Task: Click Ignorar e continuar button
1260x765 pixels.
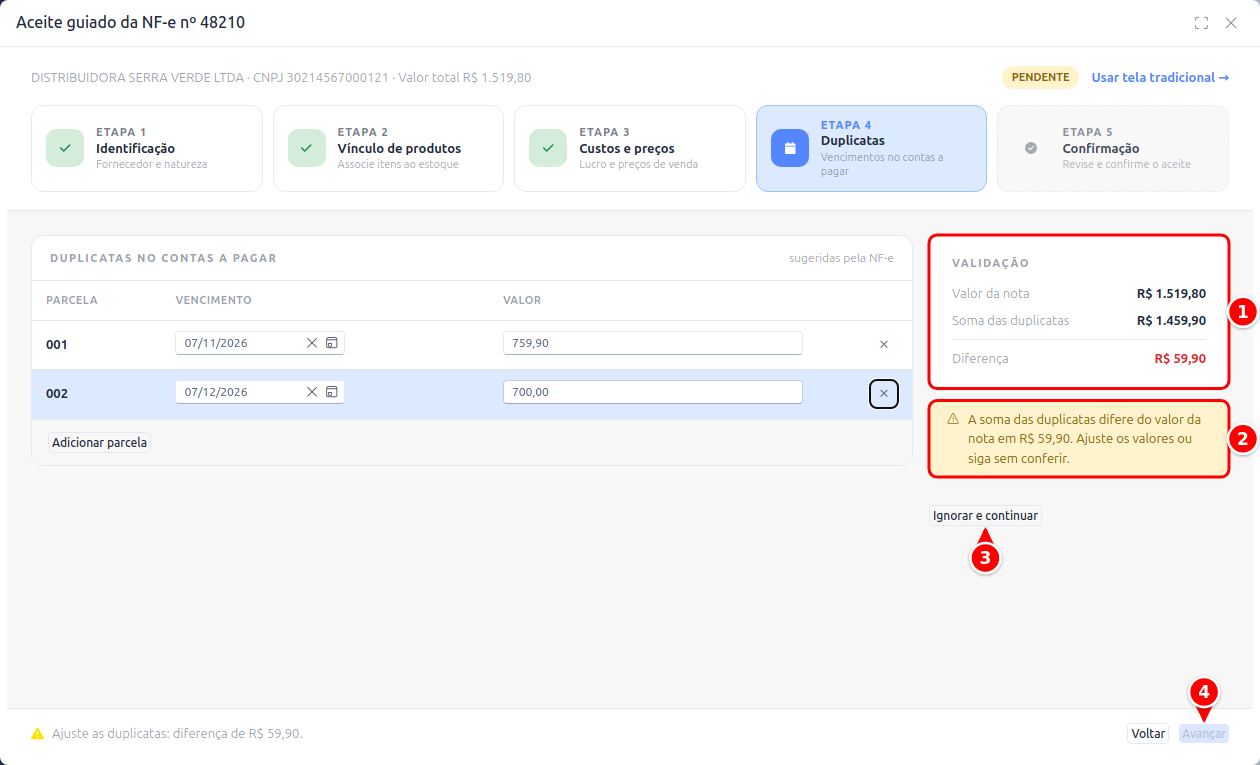Action: (x=985, y=516)
